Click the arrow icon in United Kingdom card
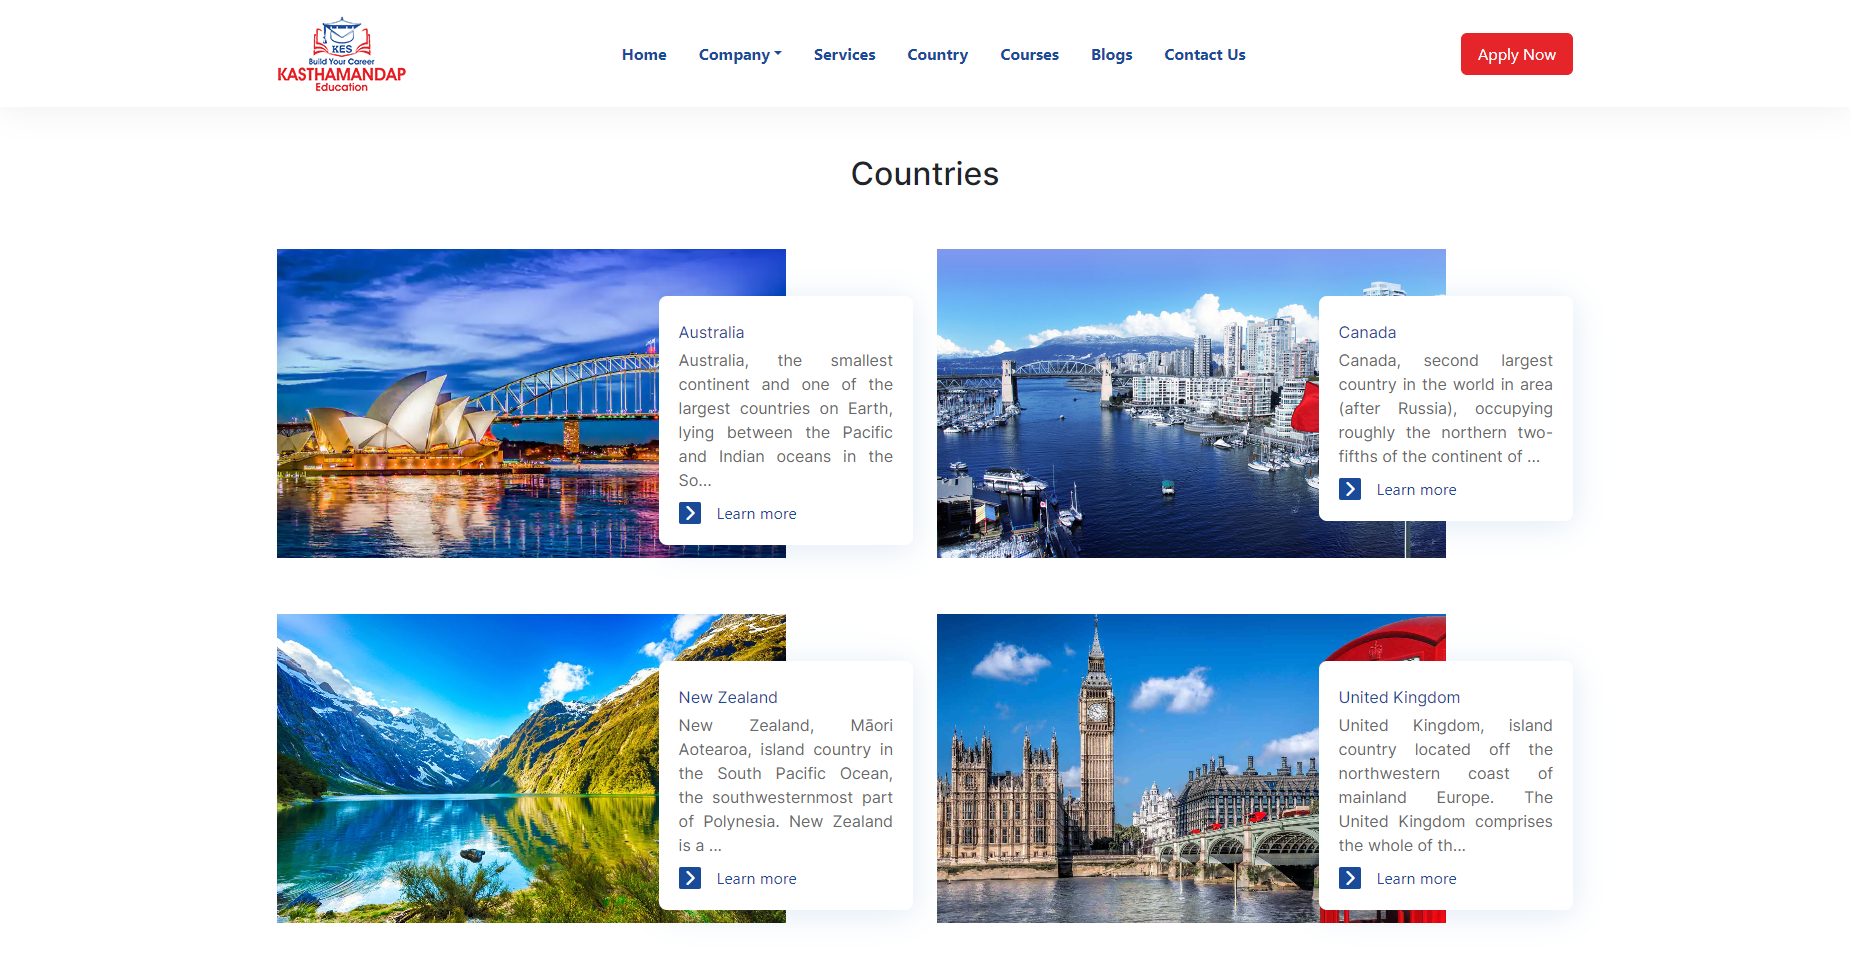 tap(1350, 878)
